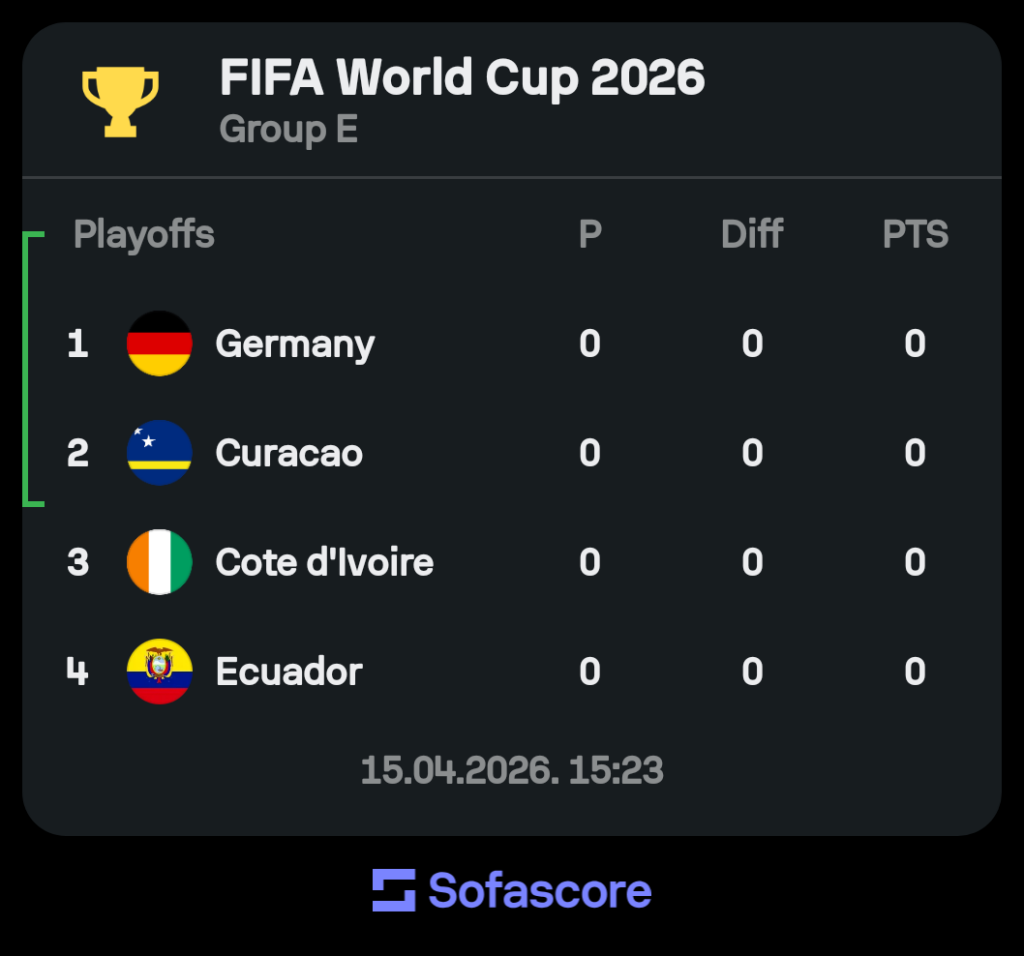Click the Ecuador flag icon

[159, 671]
